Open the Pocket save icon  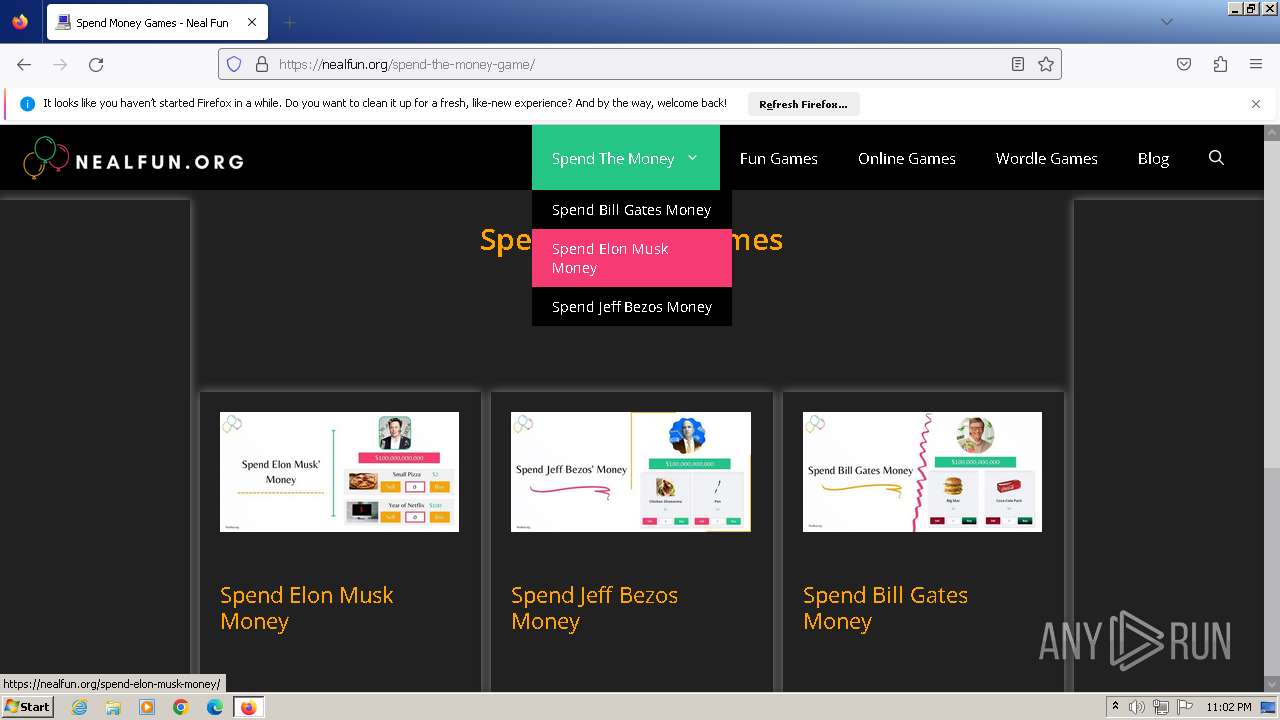[x=1184, y=64]
